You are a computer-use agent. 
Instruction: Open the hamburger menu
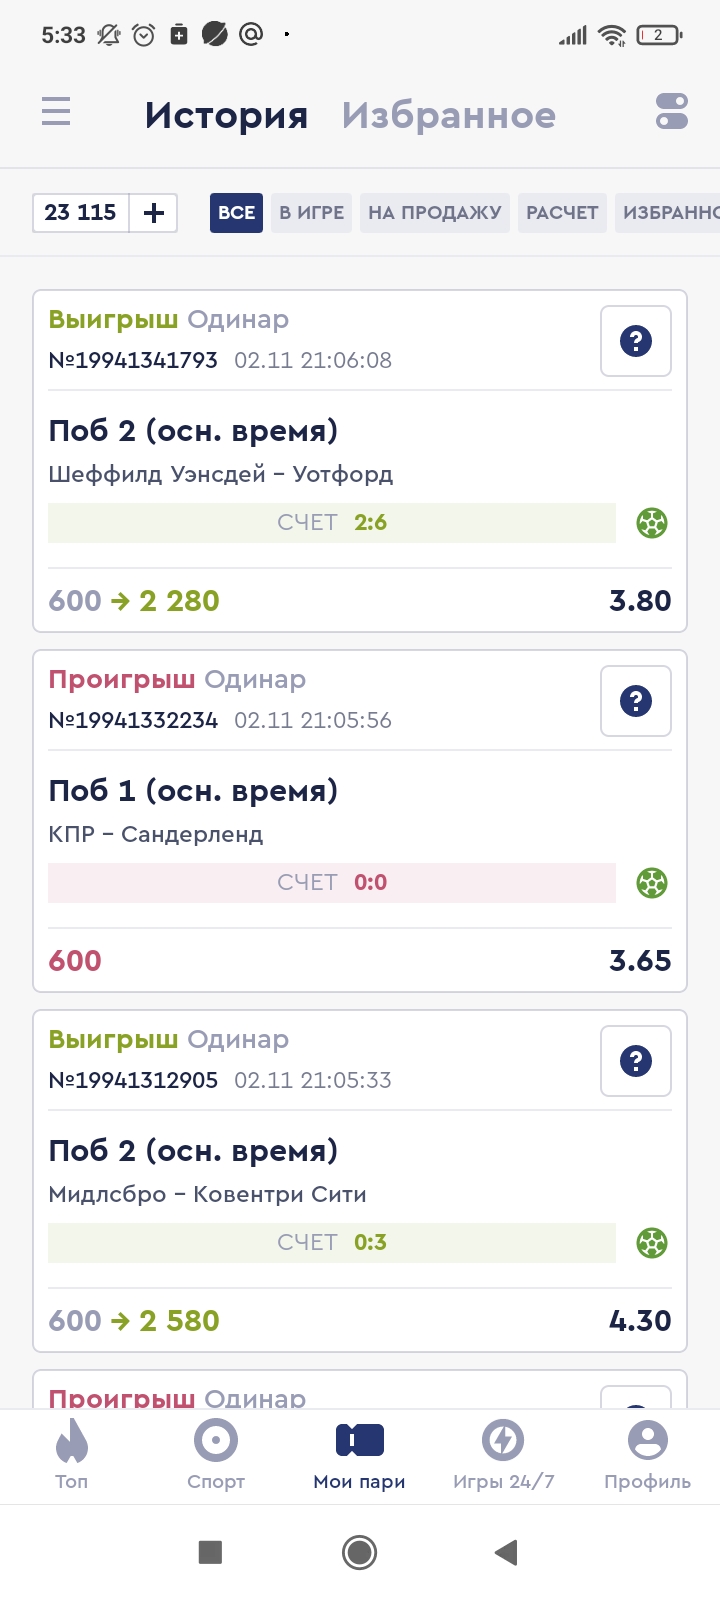(x=56, y=111)
